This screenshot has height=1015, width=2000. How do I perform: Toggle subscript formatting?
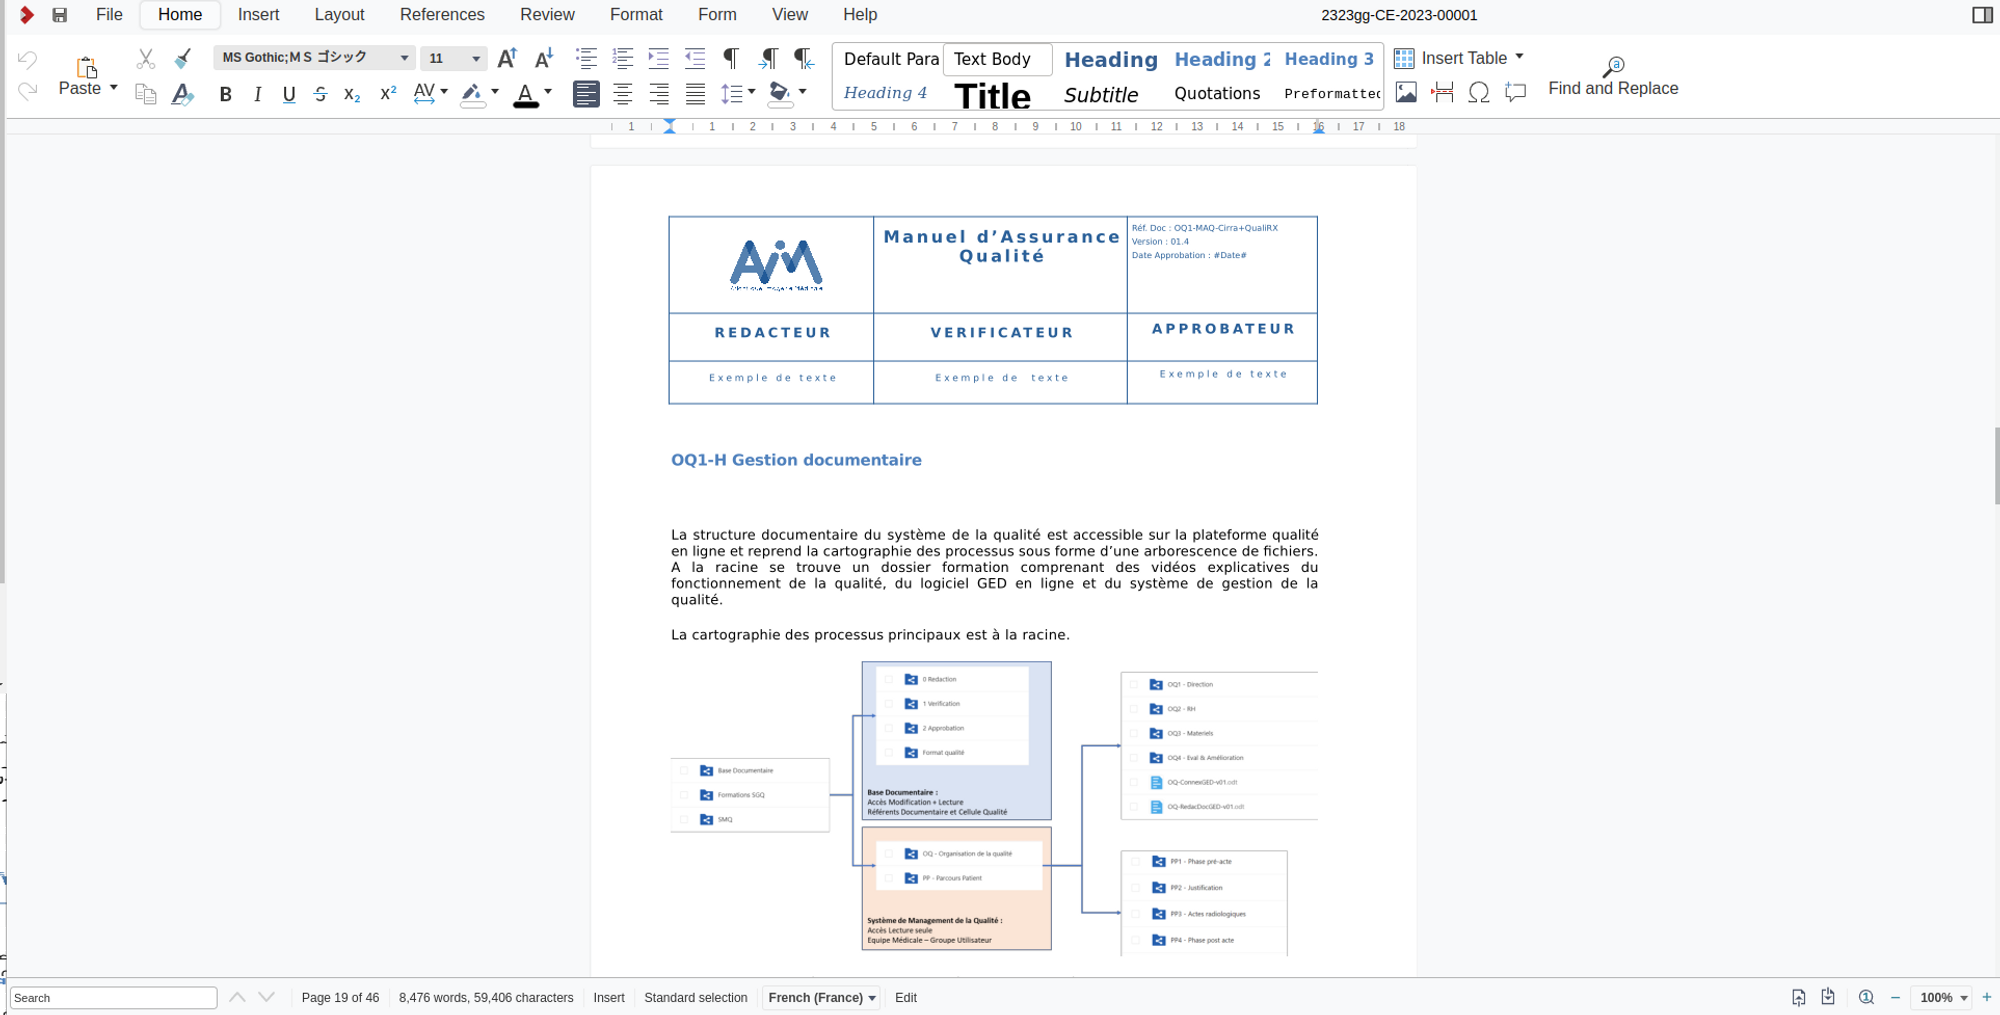(x=351, y=94)
